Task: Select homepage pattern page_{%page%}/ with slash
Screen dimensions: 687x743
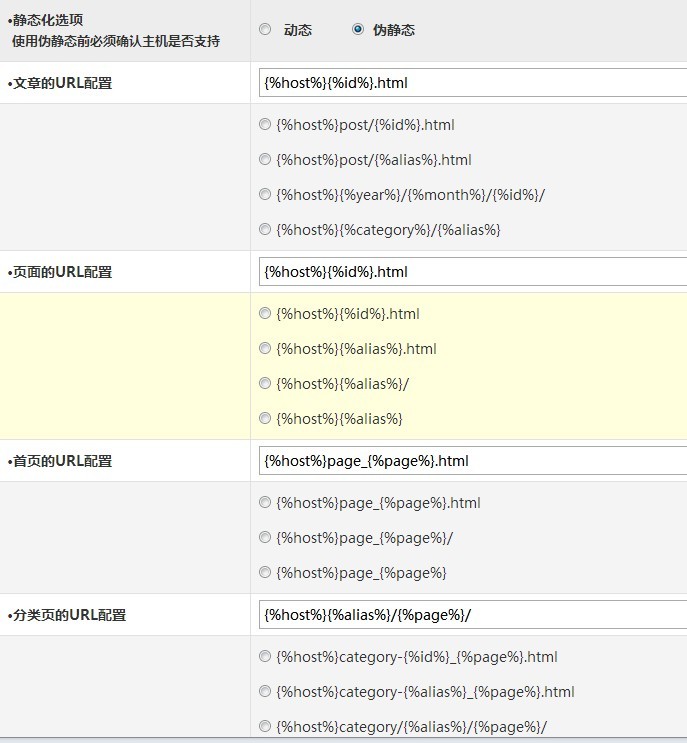Action: click(265, 538)
